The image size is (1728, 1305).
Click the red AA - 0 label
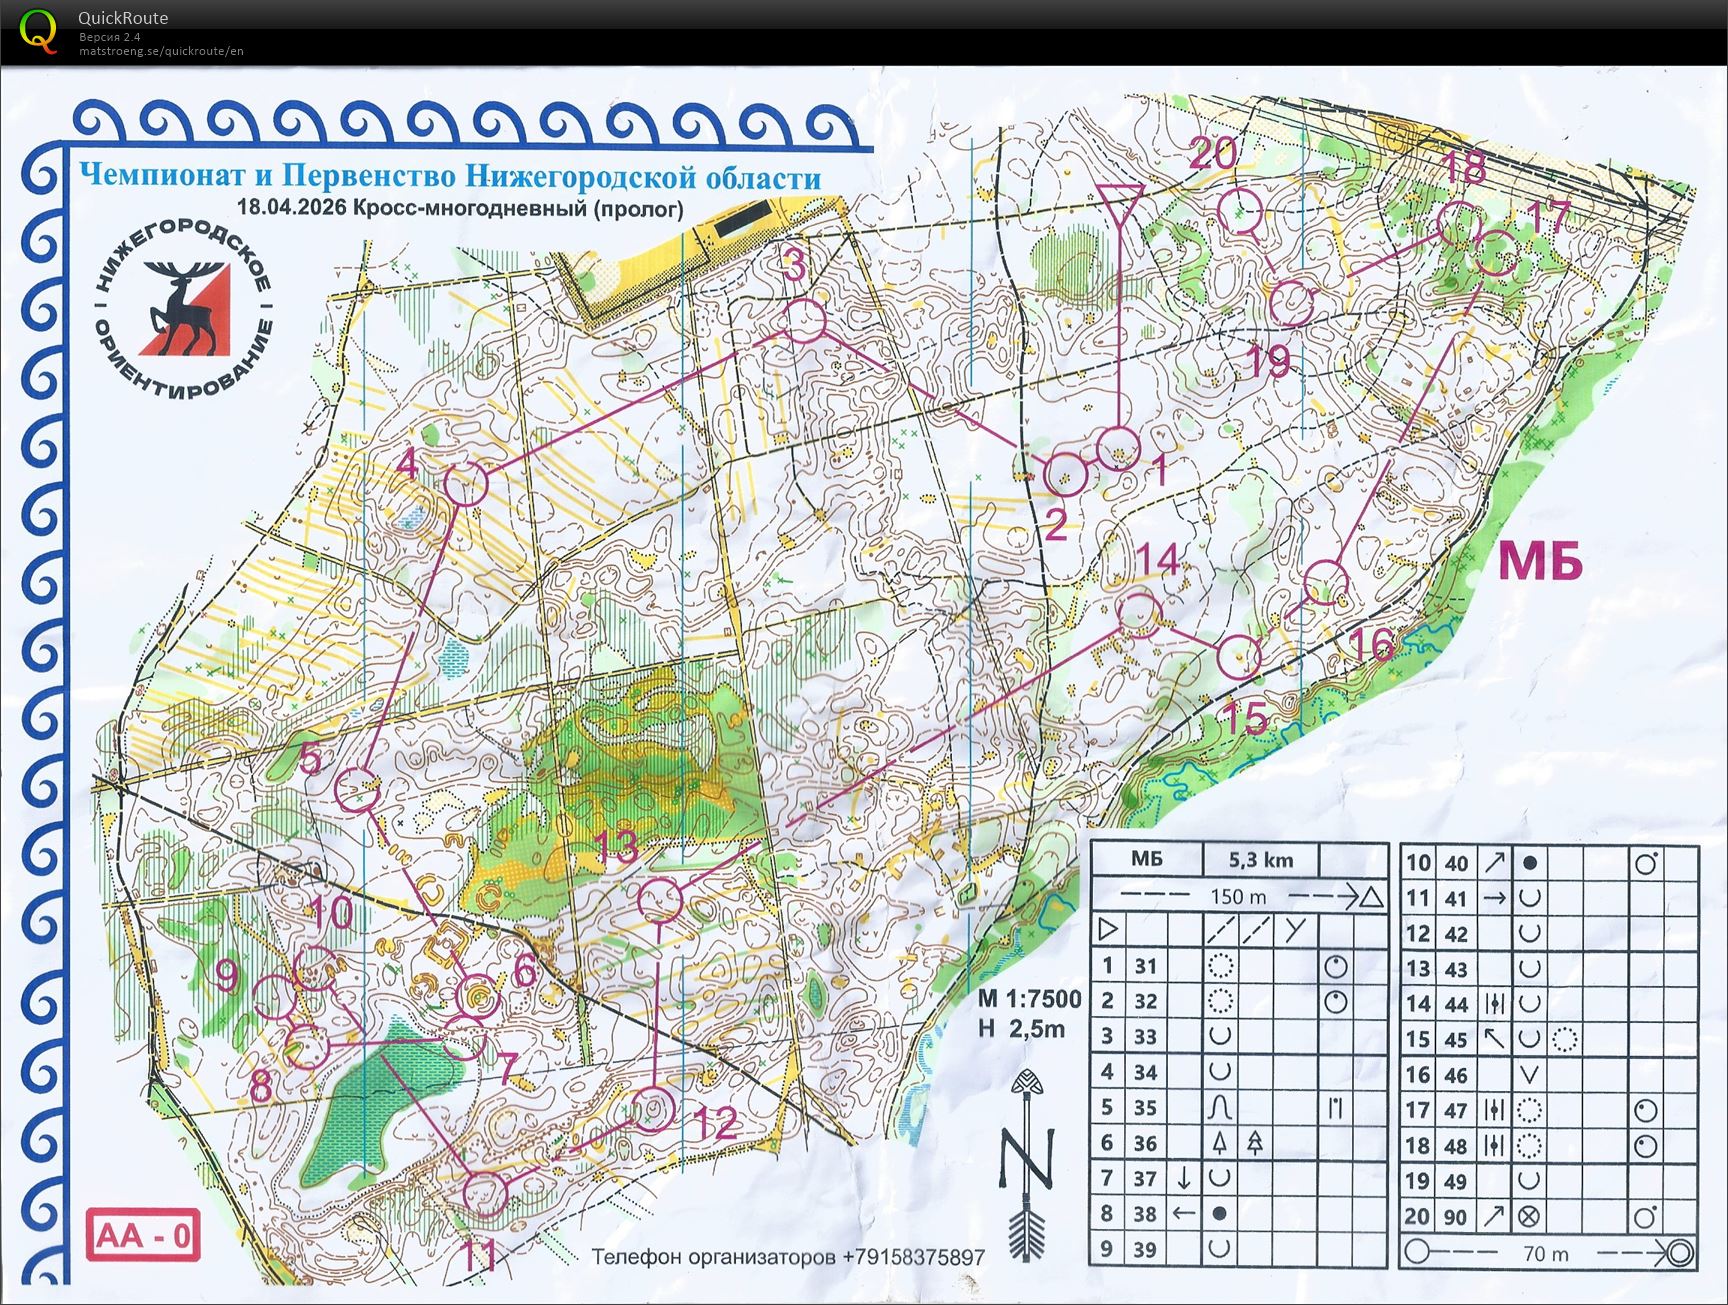click(143, 1236)
